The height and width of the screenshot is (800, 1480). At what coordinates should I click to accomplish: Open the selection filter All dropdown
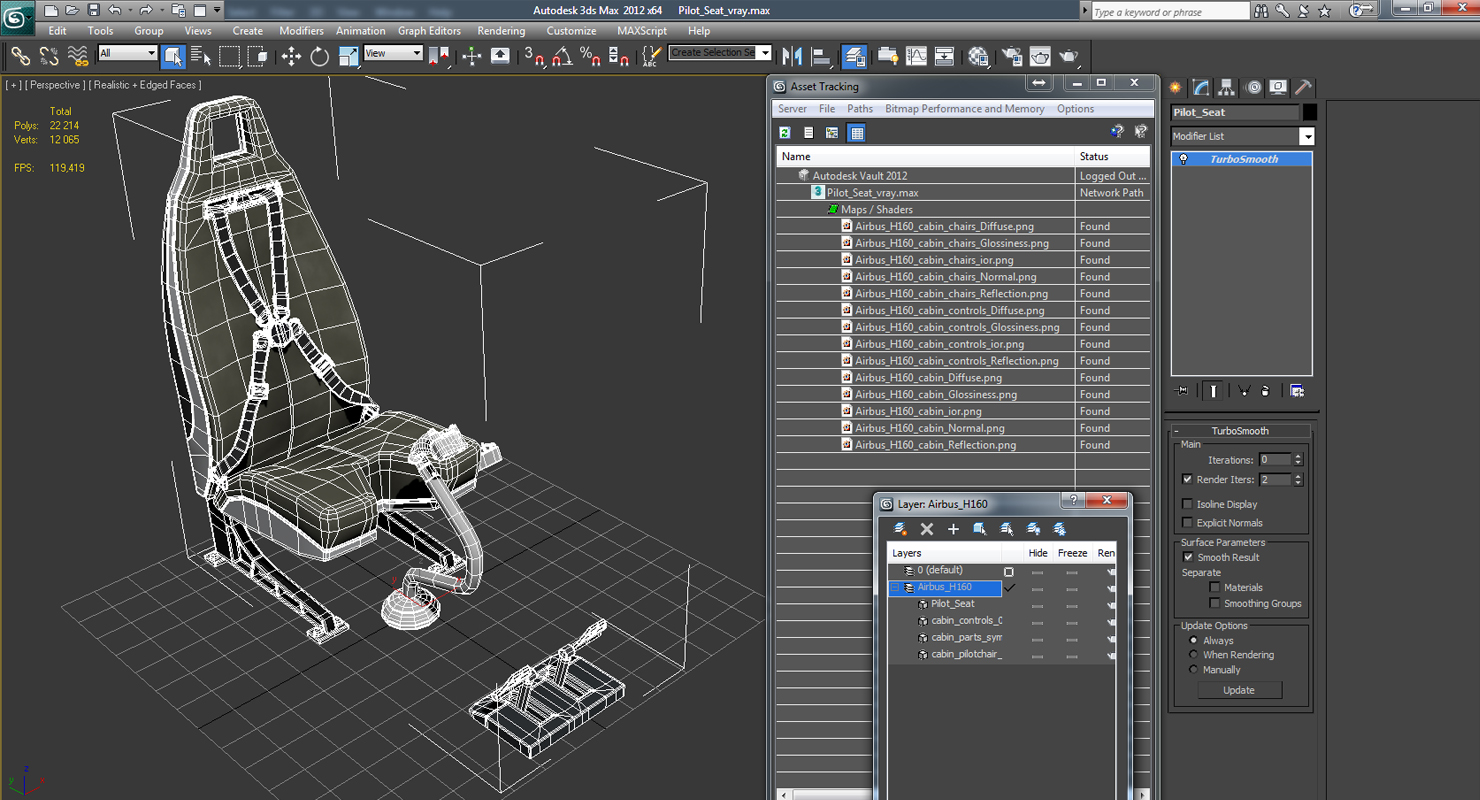click(x=128, y=53)
